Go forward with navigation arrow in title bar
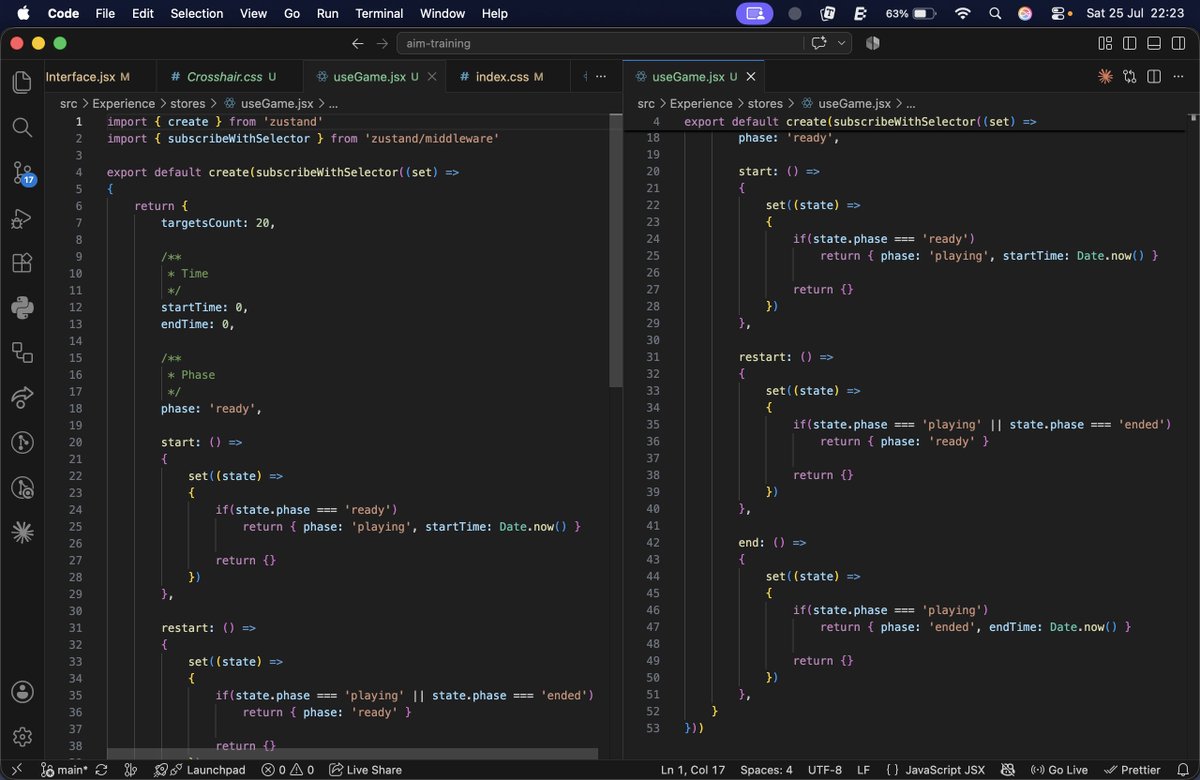 [382, 44]
